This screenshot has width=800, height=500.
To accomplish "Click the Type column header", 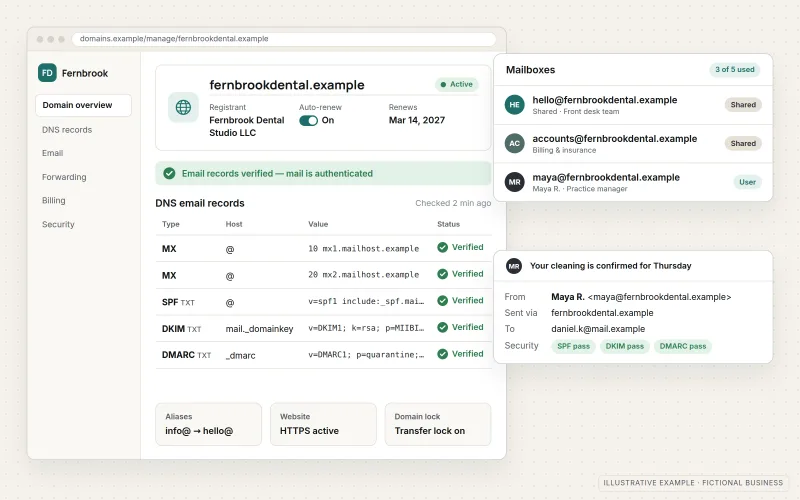I will point(170,224).
